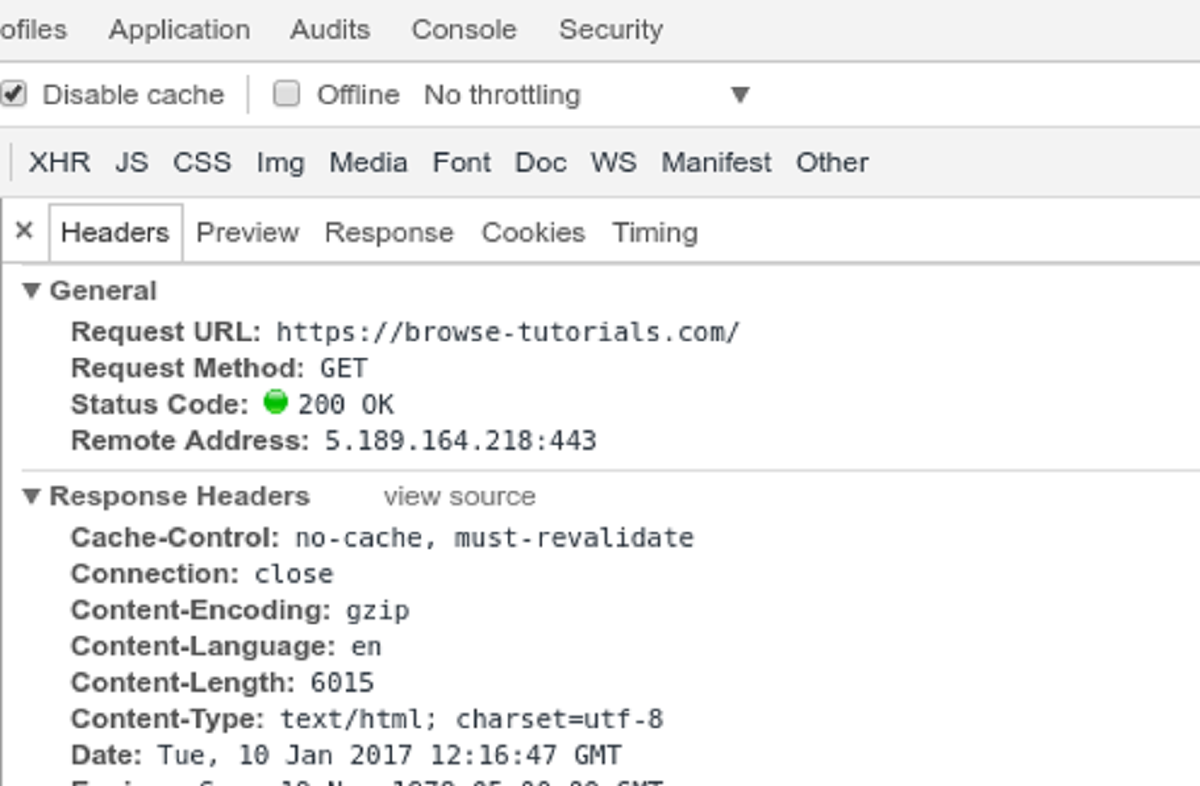Image resolution: width=1200 pixels, height=786 pixels.
Task: Click view source for response headers
Action: click(459, 496)
